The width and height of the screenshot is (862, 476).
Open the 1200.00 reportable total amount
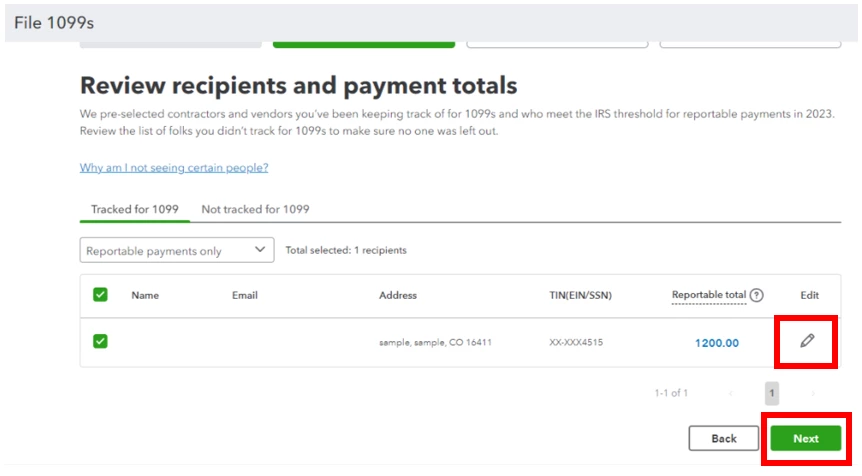coord(717,343)
